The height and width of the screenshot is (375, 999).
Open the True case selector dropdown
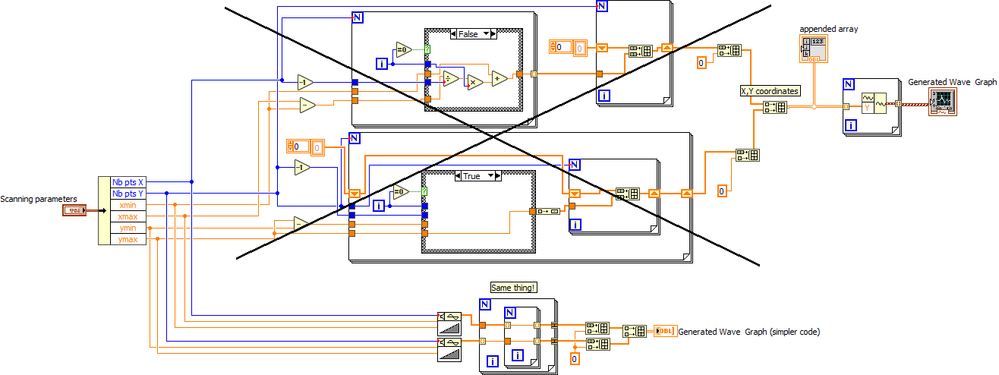(478, 175)
